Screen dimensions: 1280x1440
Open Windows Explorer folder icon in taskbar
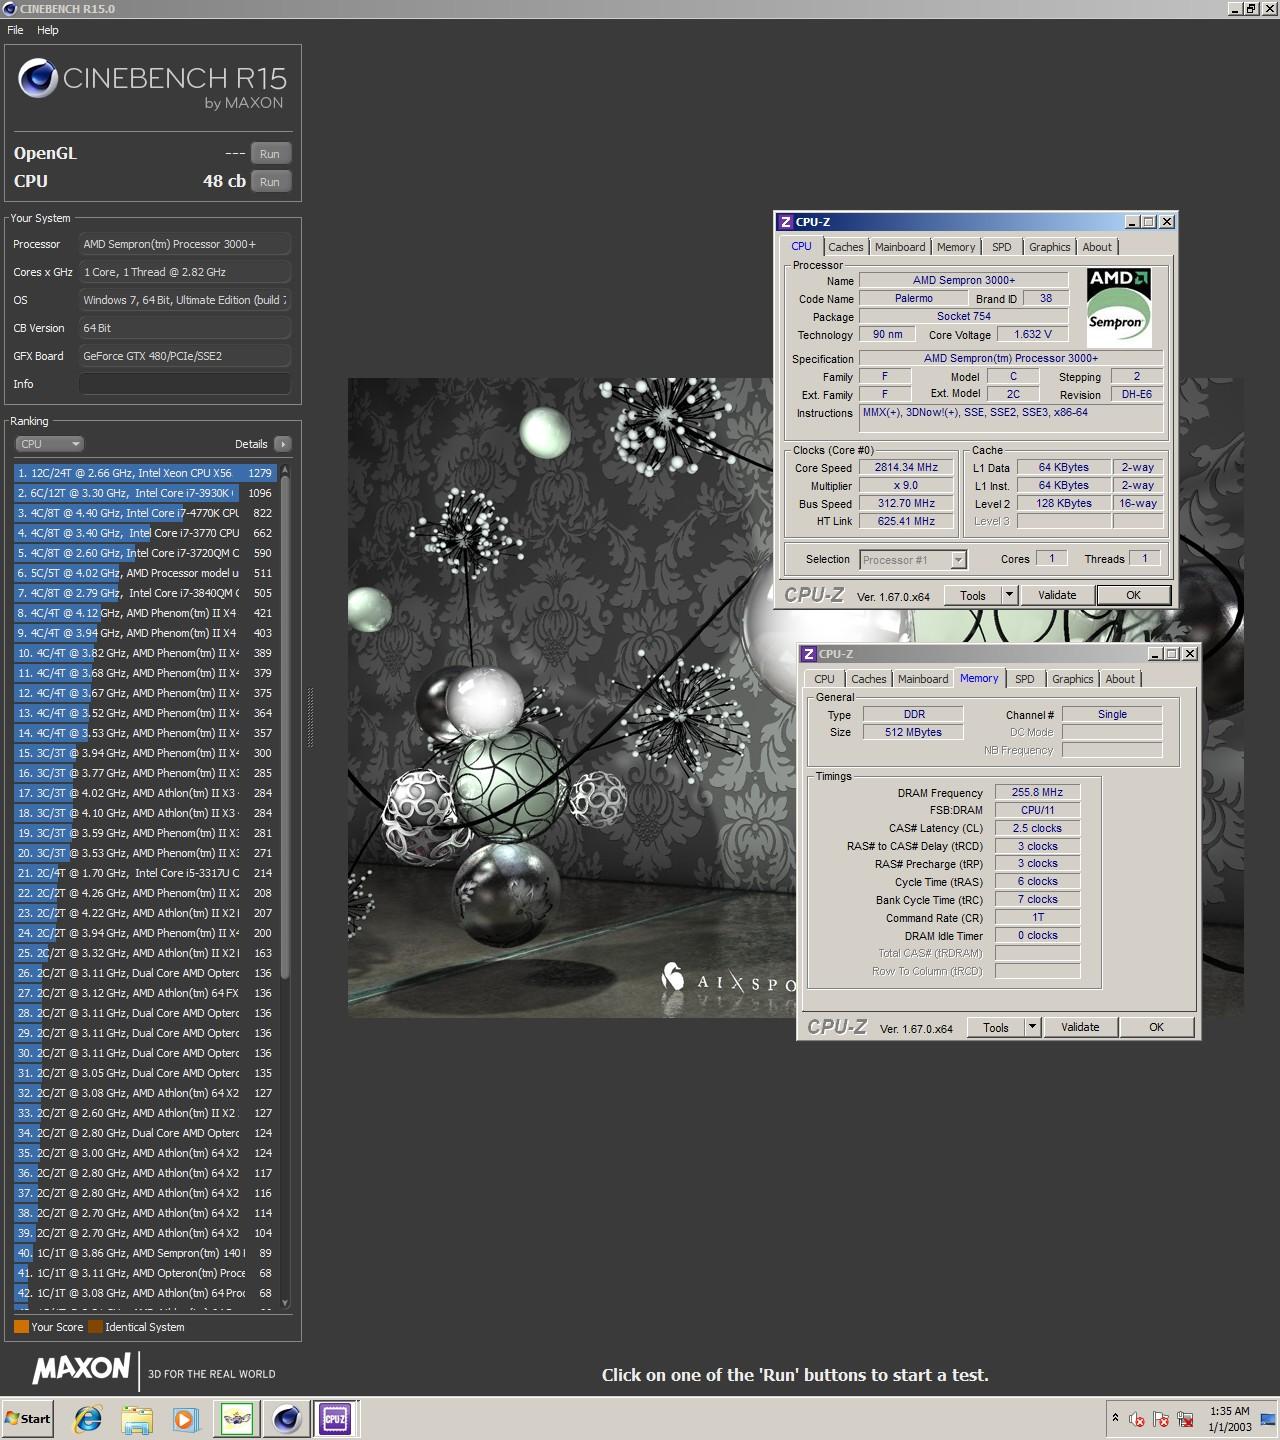(x=137, y=1418)
